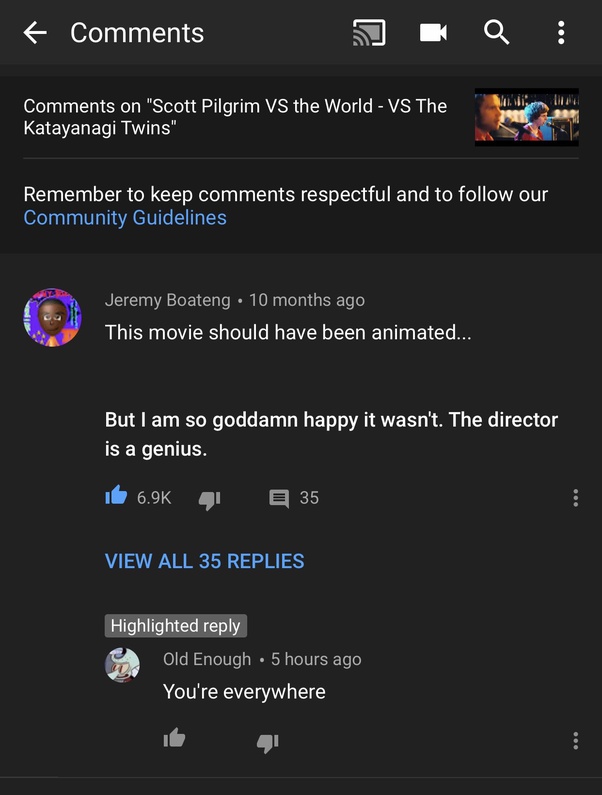Toggle like on Jeremy Boateng's comment
The width and height of the screenshot is (602, 795).
[116, 495]
